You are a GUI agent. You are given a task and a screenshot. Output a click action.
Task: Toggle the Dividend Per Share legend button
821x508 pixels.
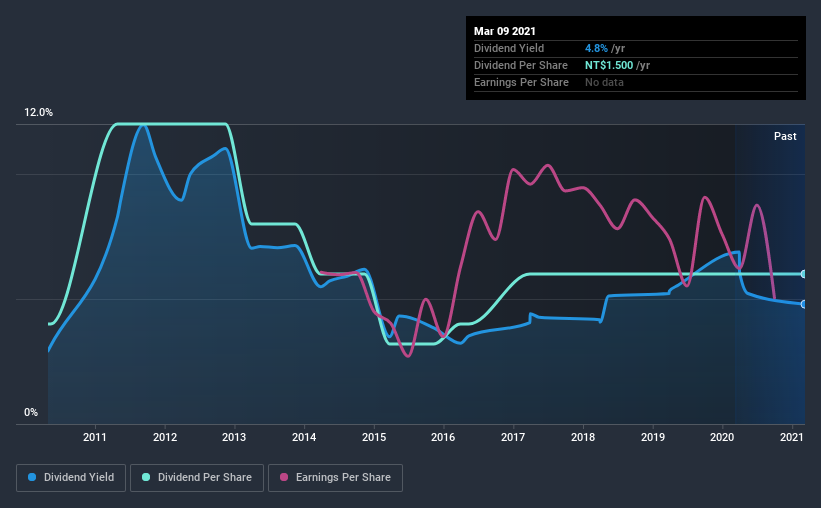[197, 478]
